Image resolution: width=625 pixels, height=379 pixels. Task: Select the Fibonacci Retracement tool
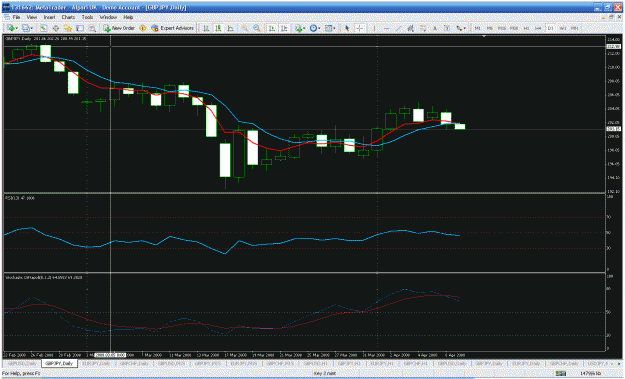[423, 28]
